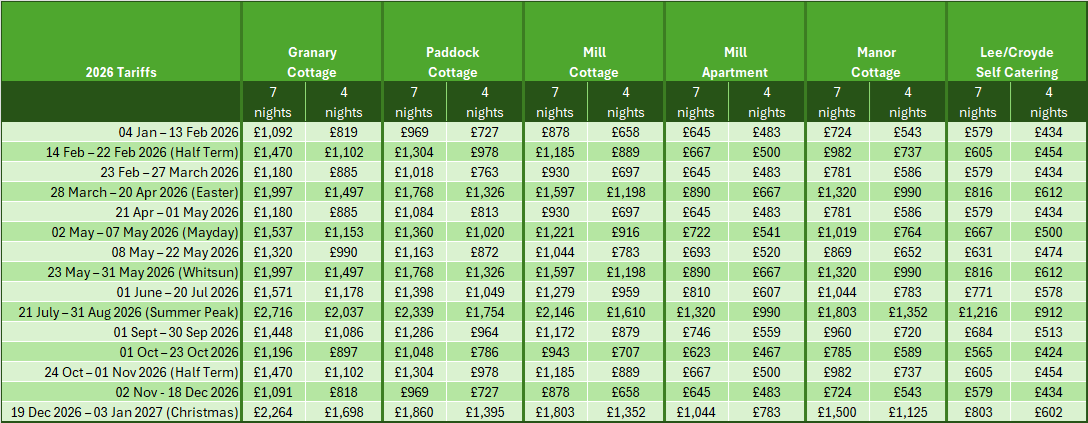Image resolution: width=1088 pixels, height=423 pixels.
Task: Select the £1,044 Mill Apartment Christmas price
Action: tap(697, 413)
